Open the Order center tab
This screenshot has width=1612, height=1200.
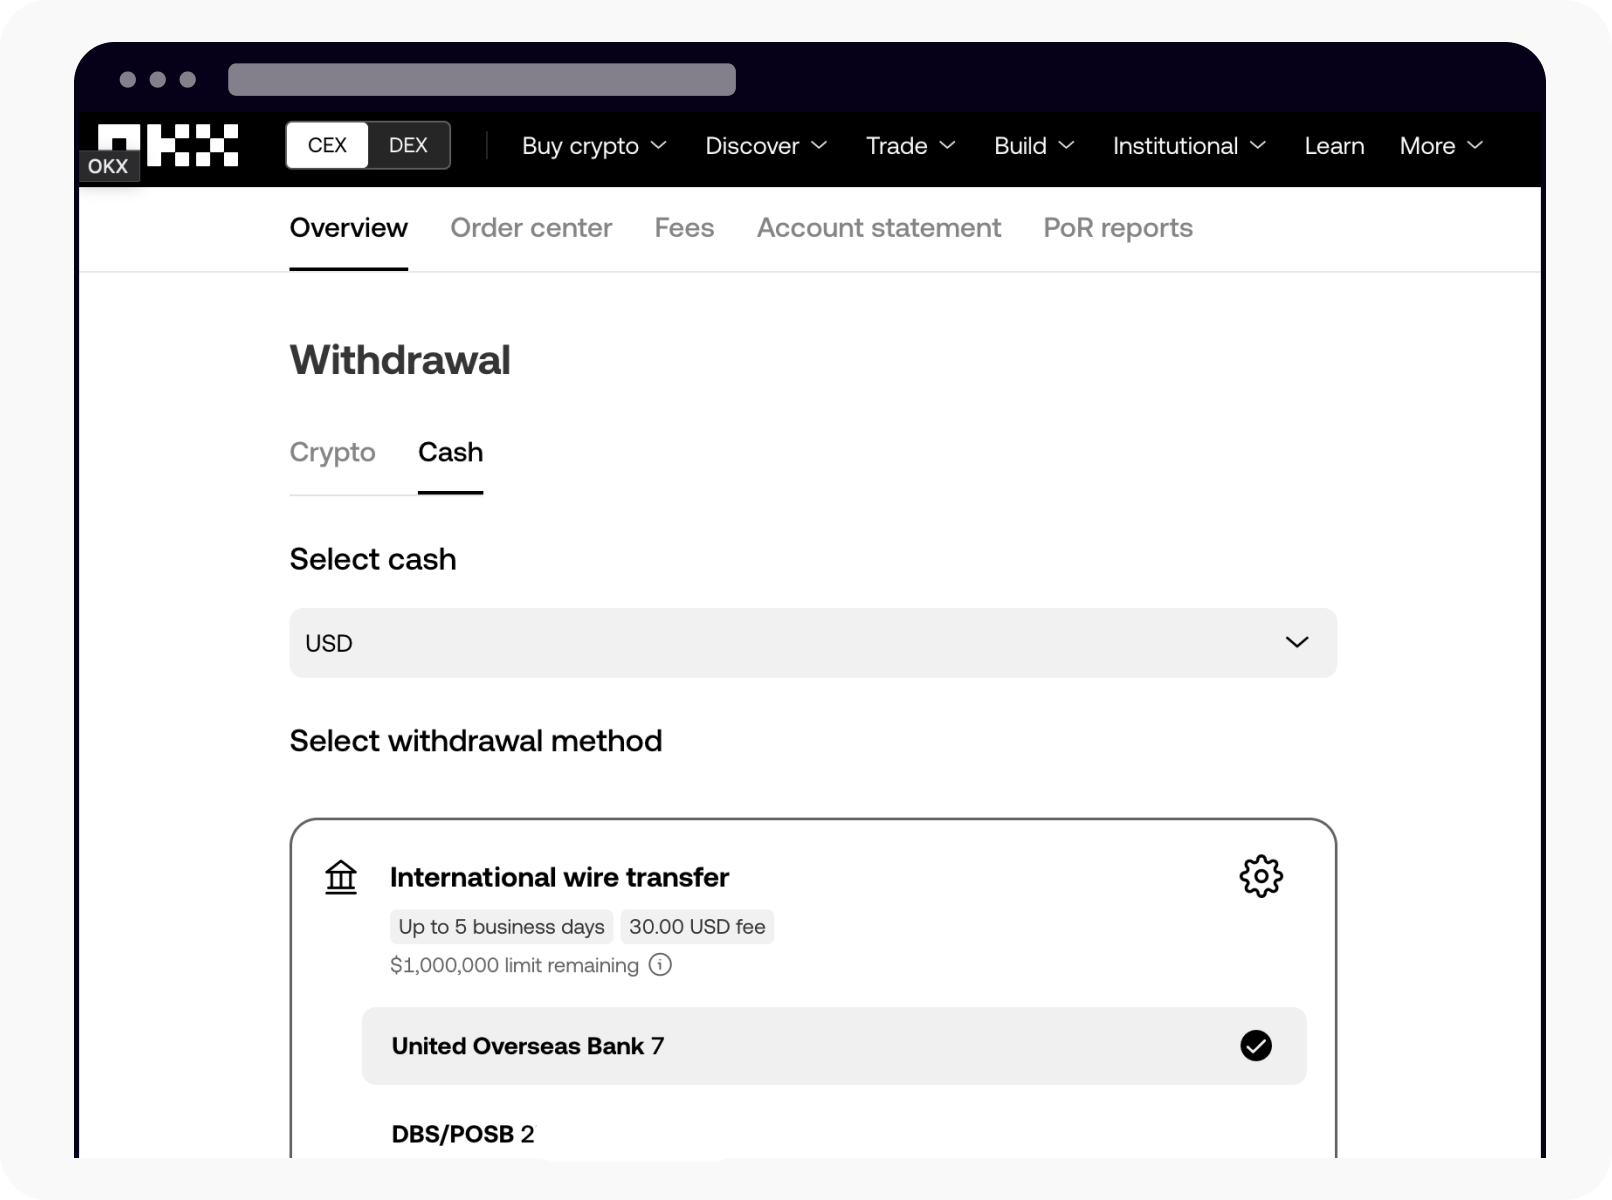531,228
